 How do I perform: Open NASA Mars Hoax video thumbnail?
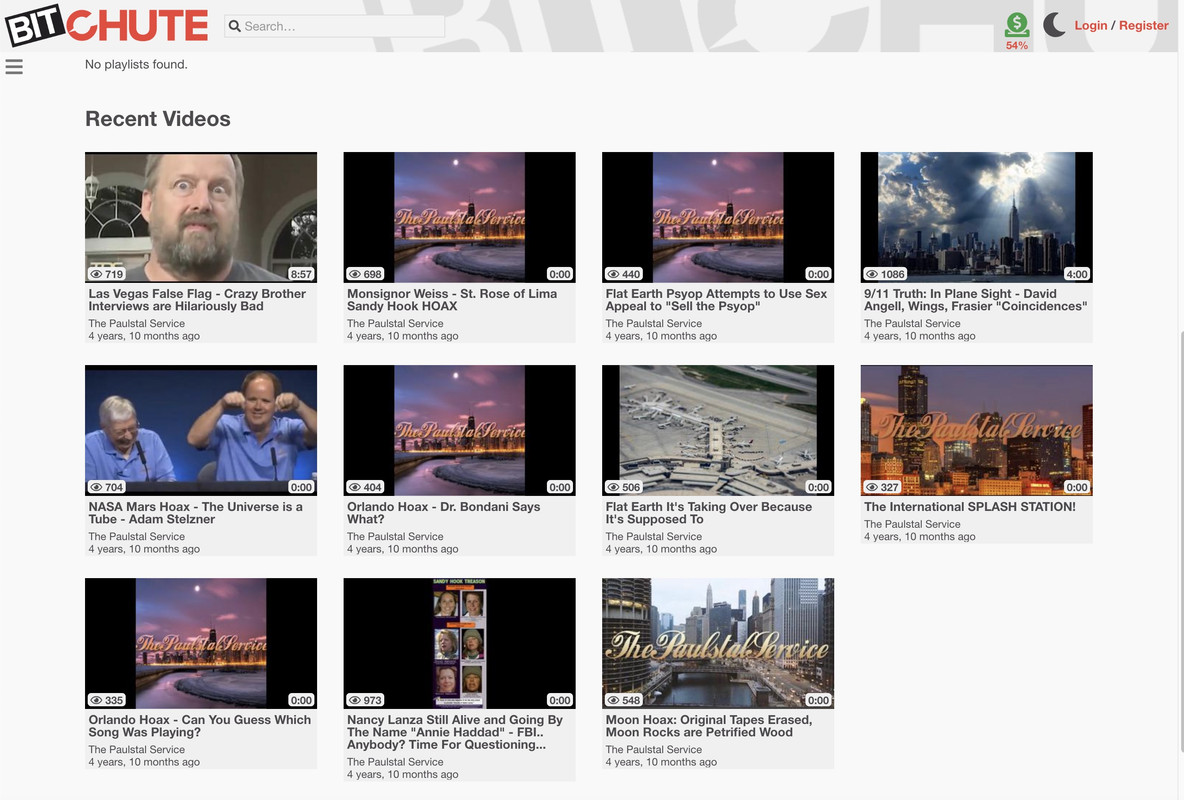tap(201, 430)
